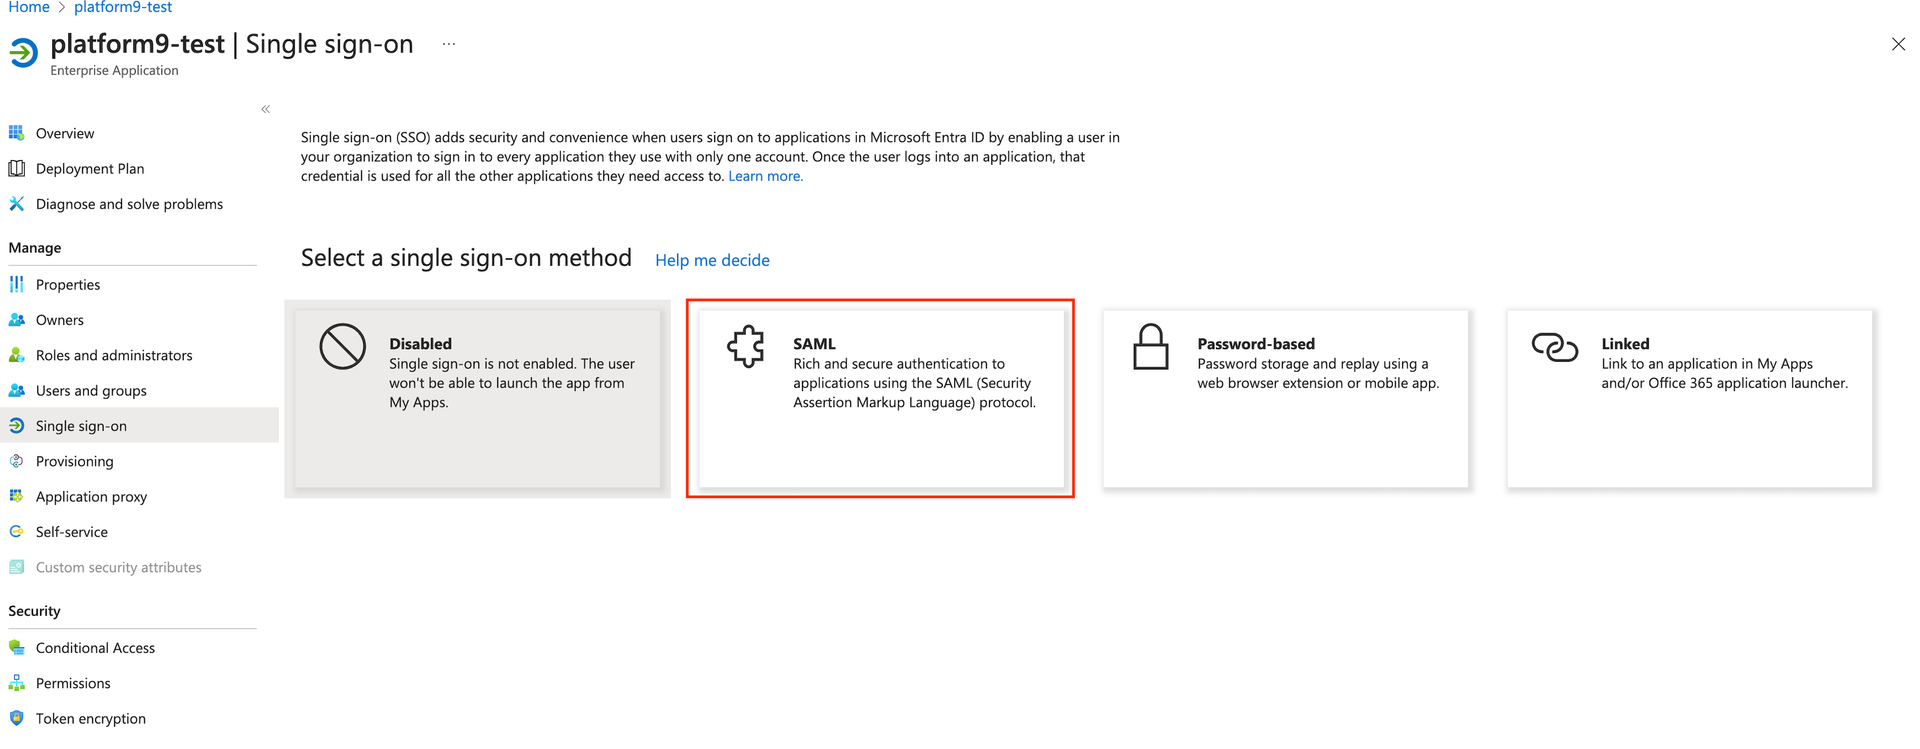The height and width of the screenshot is (749, 1920).
Task: Collapse the left navigation menu
Action: [265, 109]
